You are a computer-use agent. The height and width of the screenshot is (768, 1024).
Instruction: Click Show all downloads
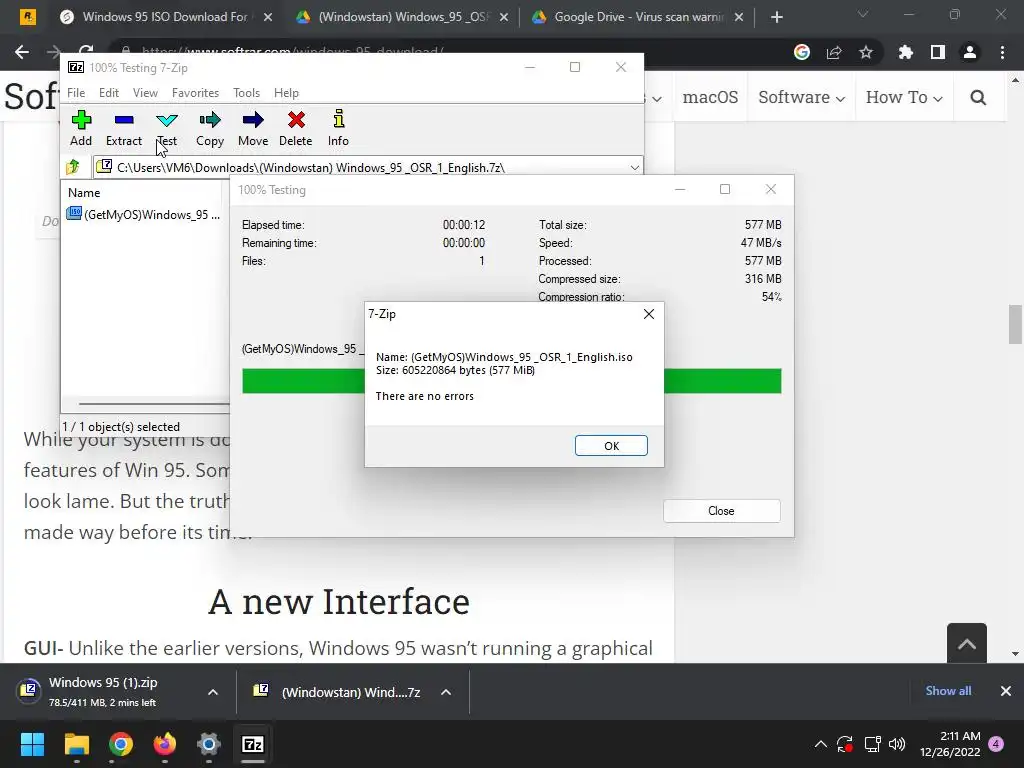[948, 691]
